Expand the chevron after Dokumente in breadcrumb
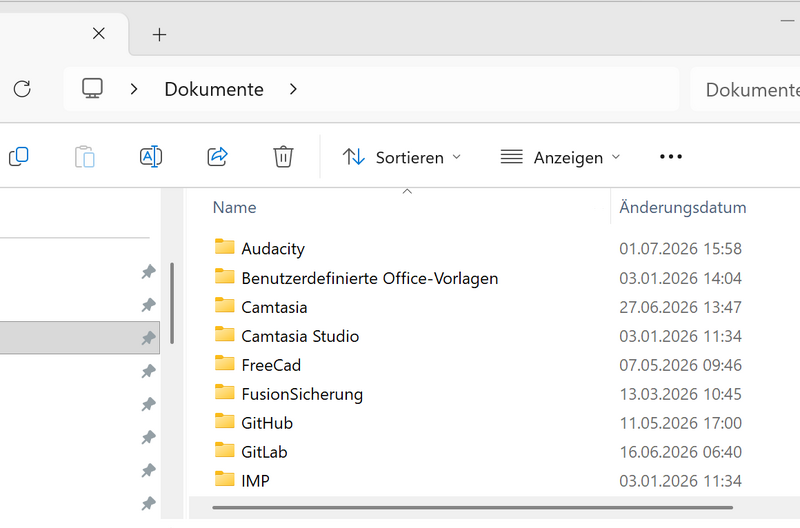The width and height of the screenshot is (800, 528). tap(293, 89)
